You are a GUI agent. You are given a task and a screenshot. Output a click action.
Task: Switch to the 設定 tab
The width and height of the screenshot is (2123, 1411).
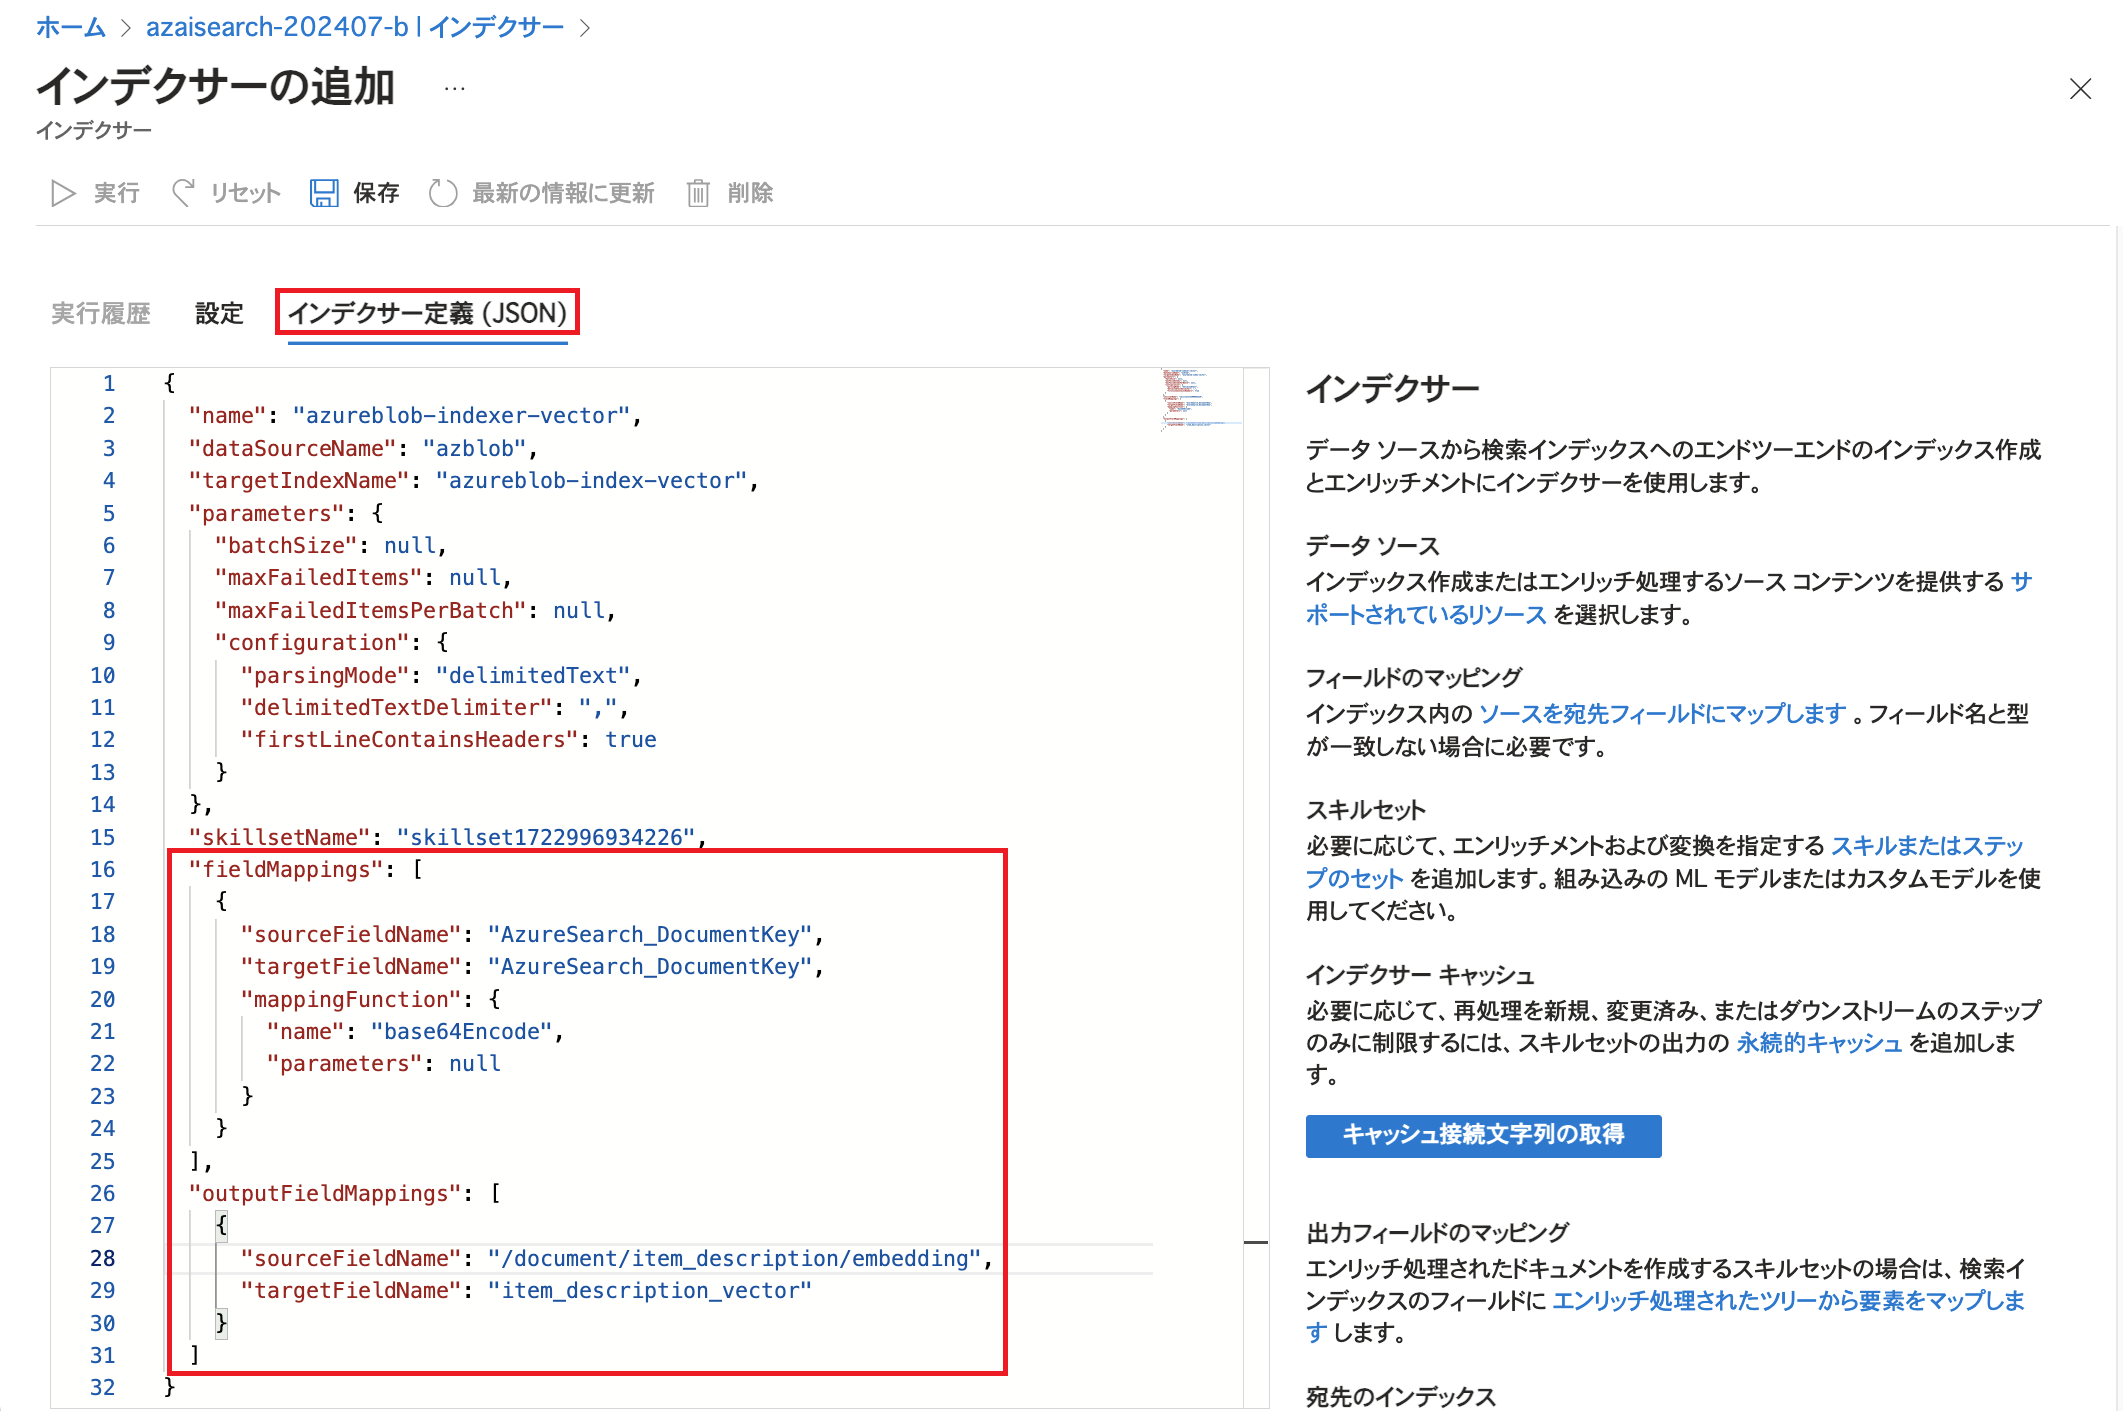pos(219,314)
